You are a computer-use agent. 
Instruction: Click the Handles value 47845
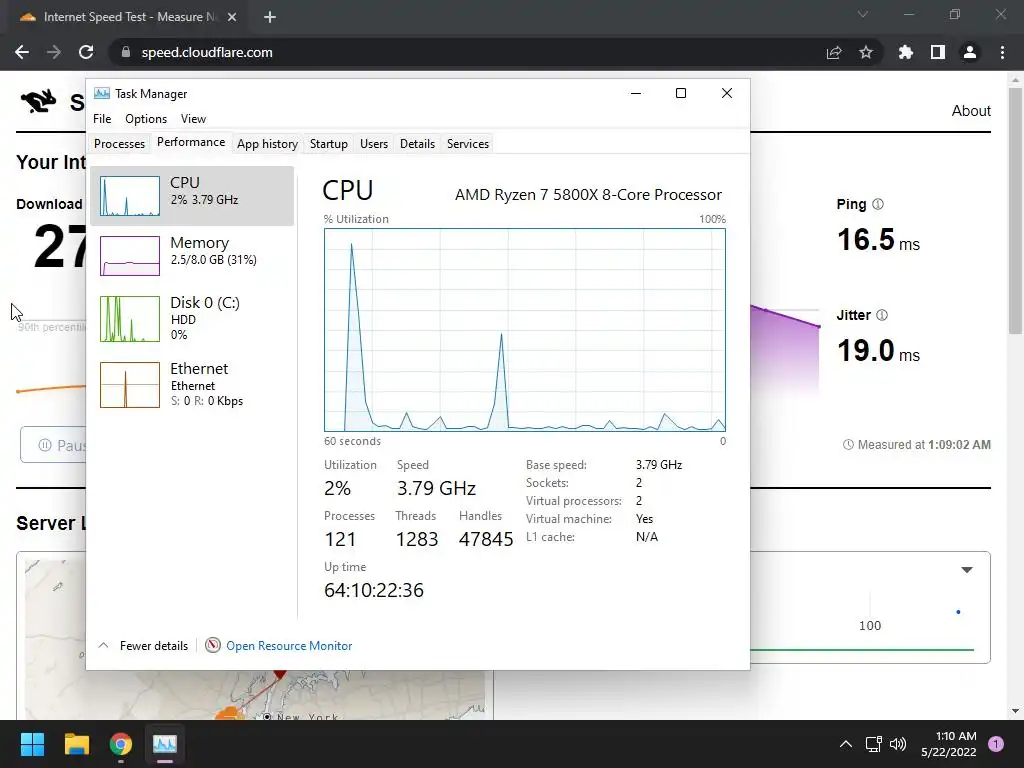coord(486,539)
